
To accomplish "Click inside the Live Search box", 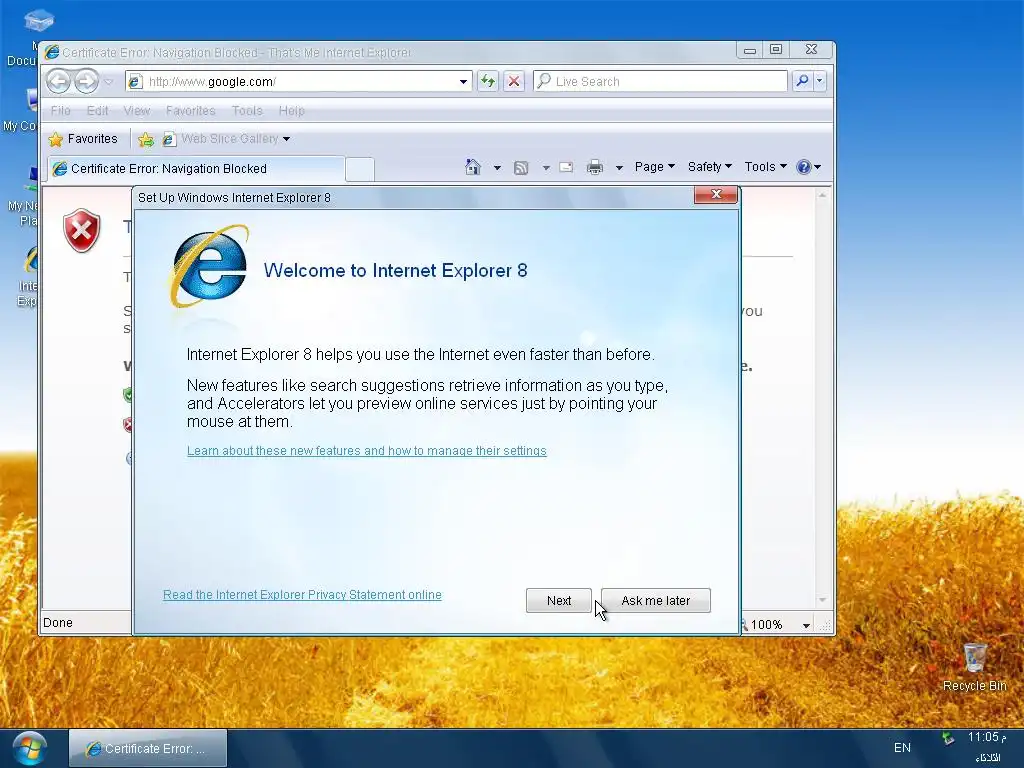I will [x=660, y=81].
